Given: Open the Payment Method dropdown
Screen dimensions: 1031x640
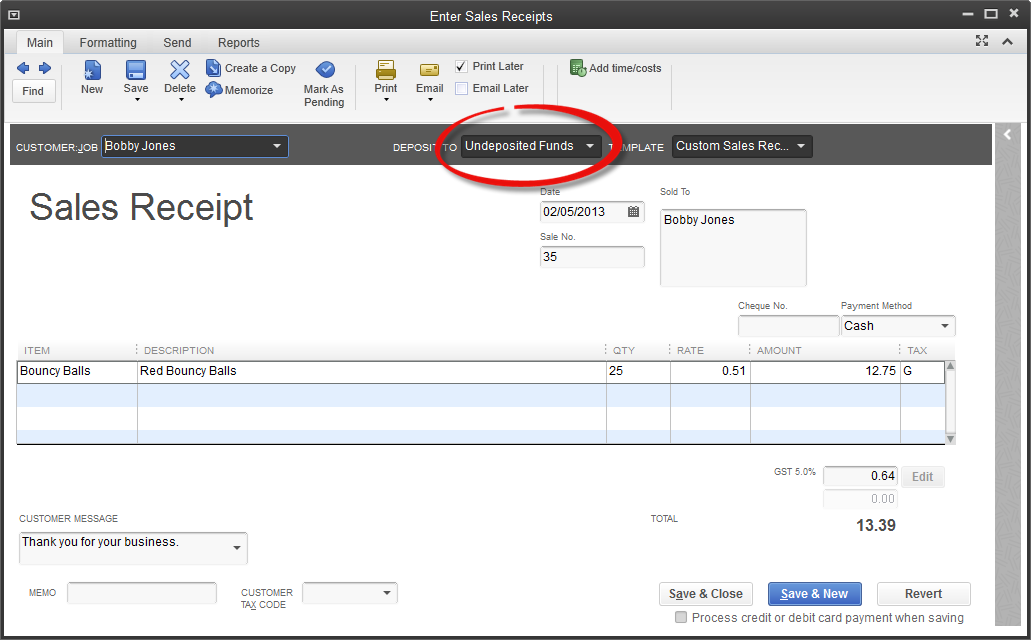Looking at the screenshot, I should coord(944,326).
